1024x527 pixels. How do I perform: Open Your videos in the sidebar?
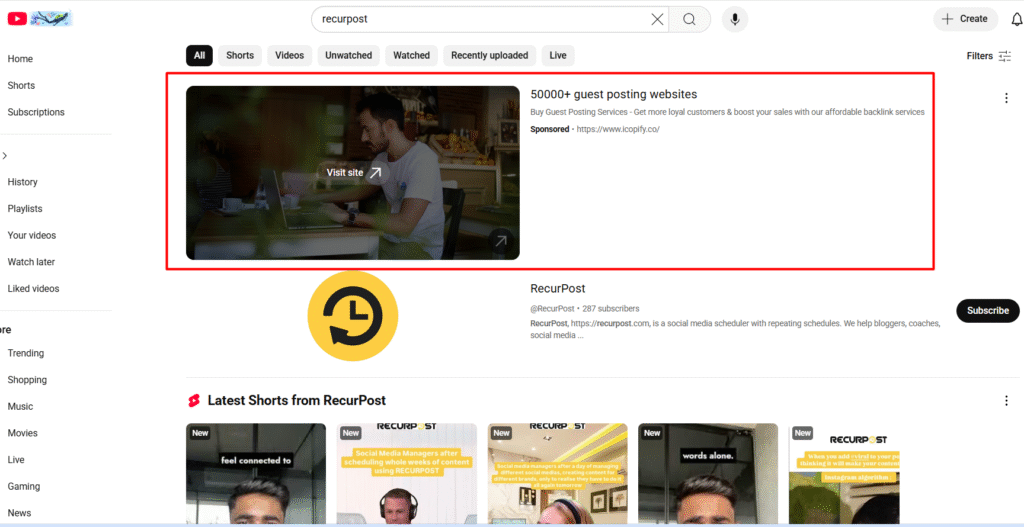32,235
